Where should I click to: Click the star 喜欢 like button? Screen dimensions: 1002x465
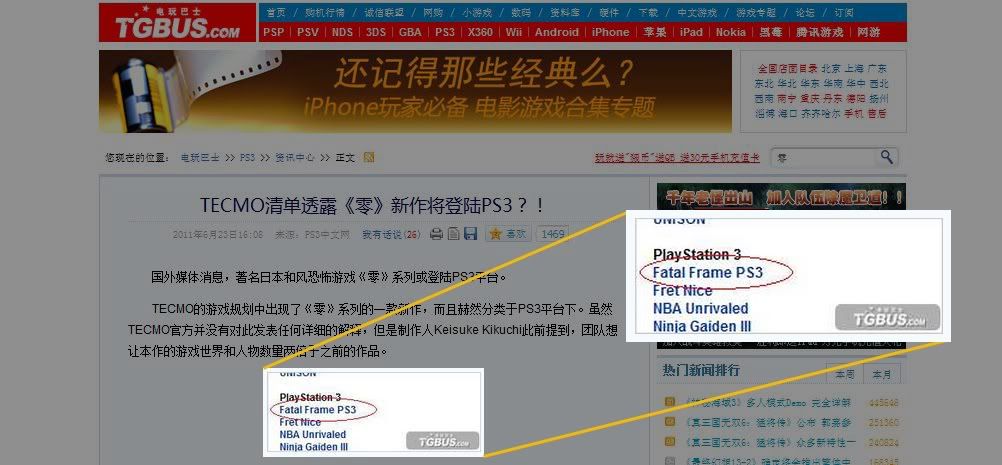tap(508, 234)
